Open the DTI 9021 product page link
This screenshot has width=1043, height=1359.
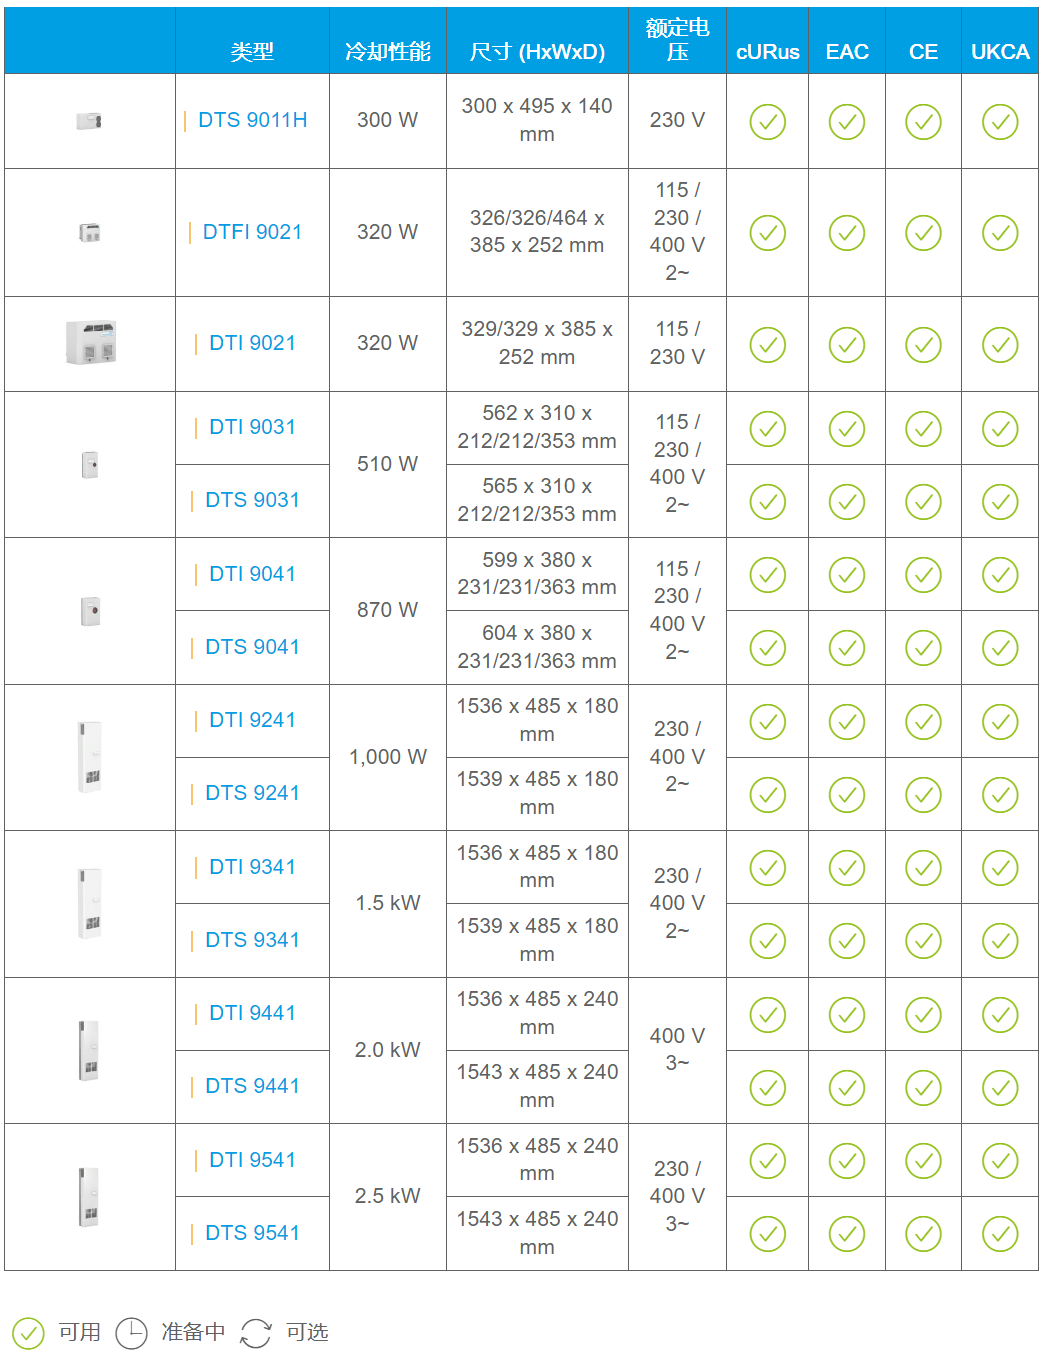252,343
